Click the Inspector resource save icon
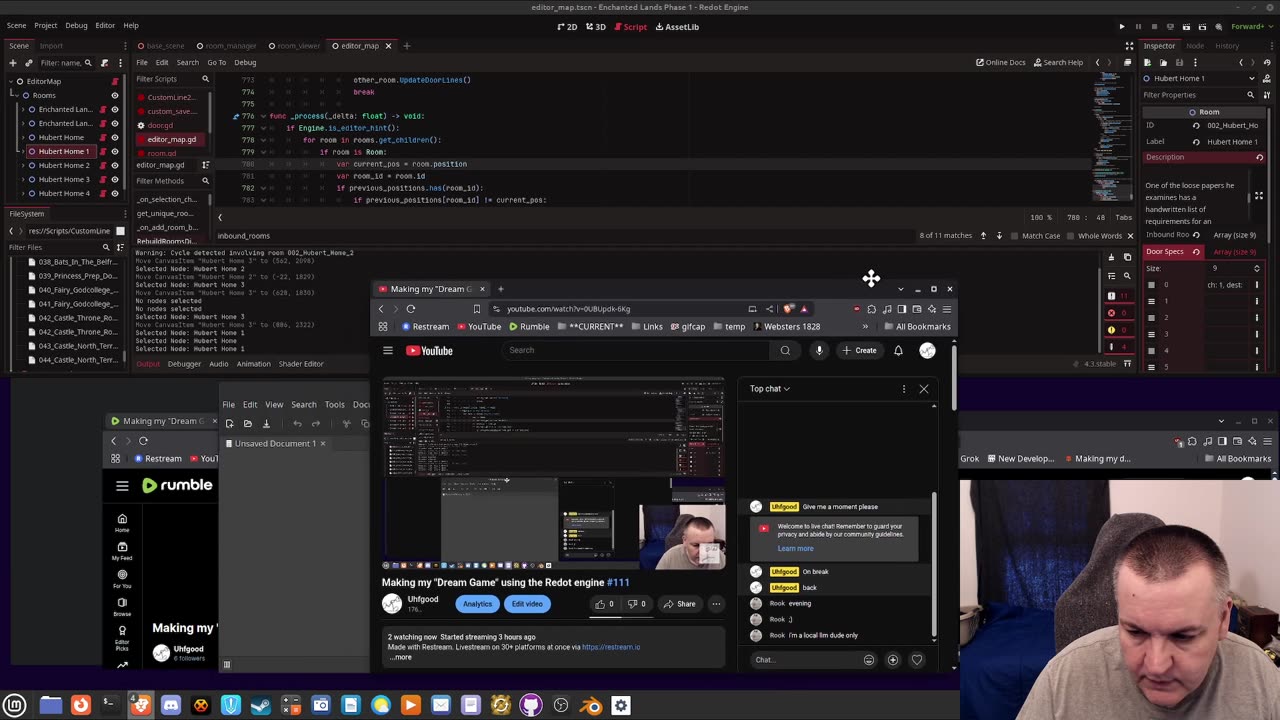The height and width of the screenshot is (720, 1280). point(1181,62)
